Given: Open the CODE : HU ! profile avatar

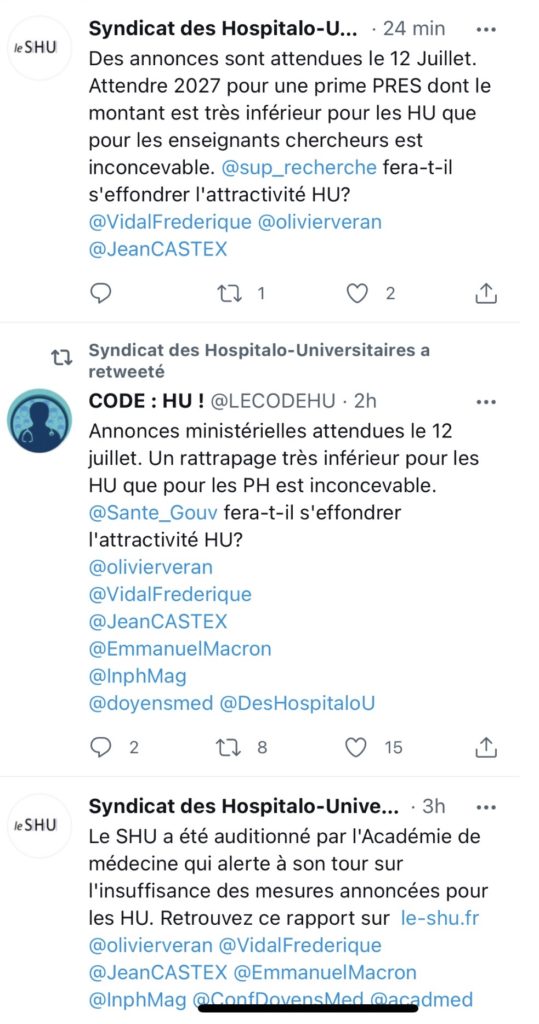Looking at the screenshot, I should click(x=39, y=421).
